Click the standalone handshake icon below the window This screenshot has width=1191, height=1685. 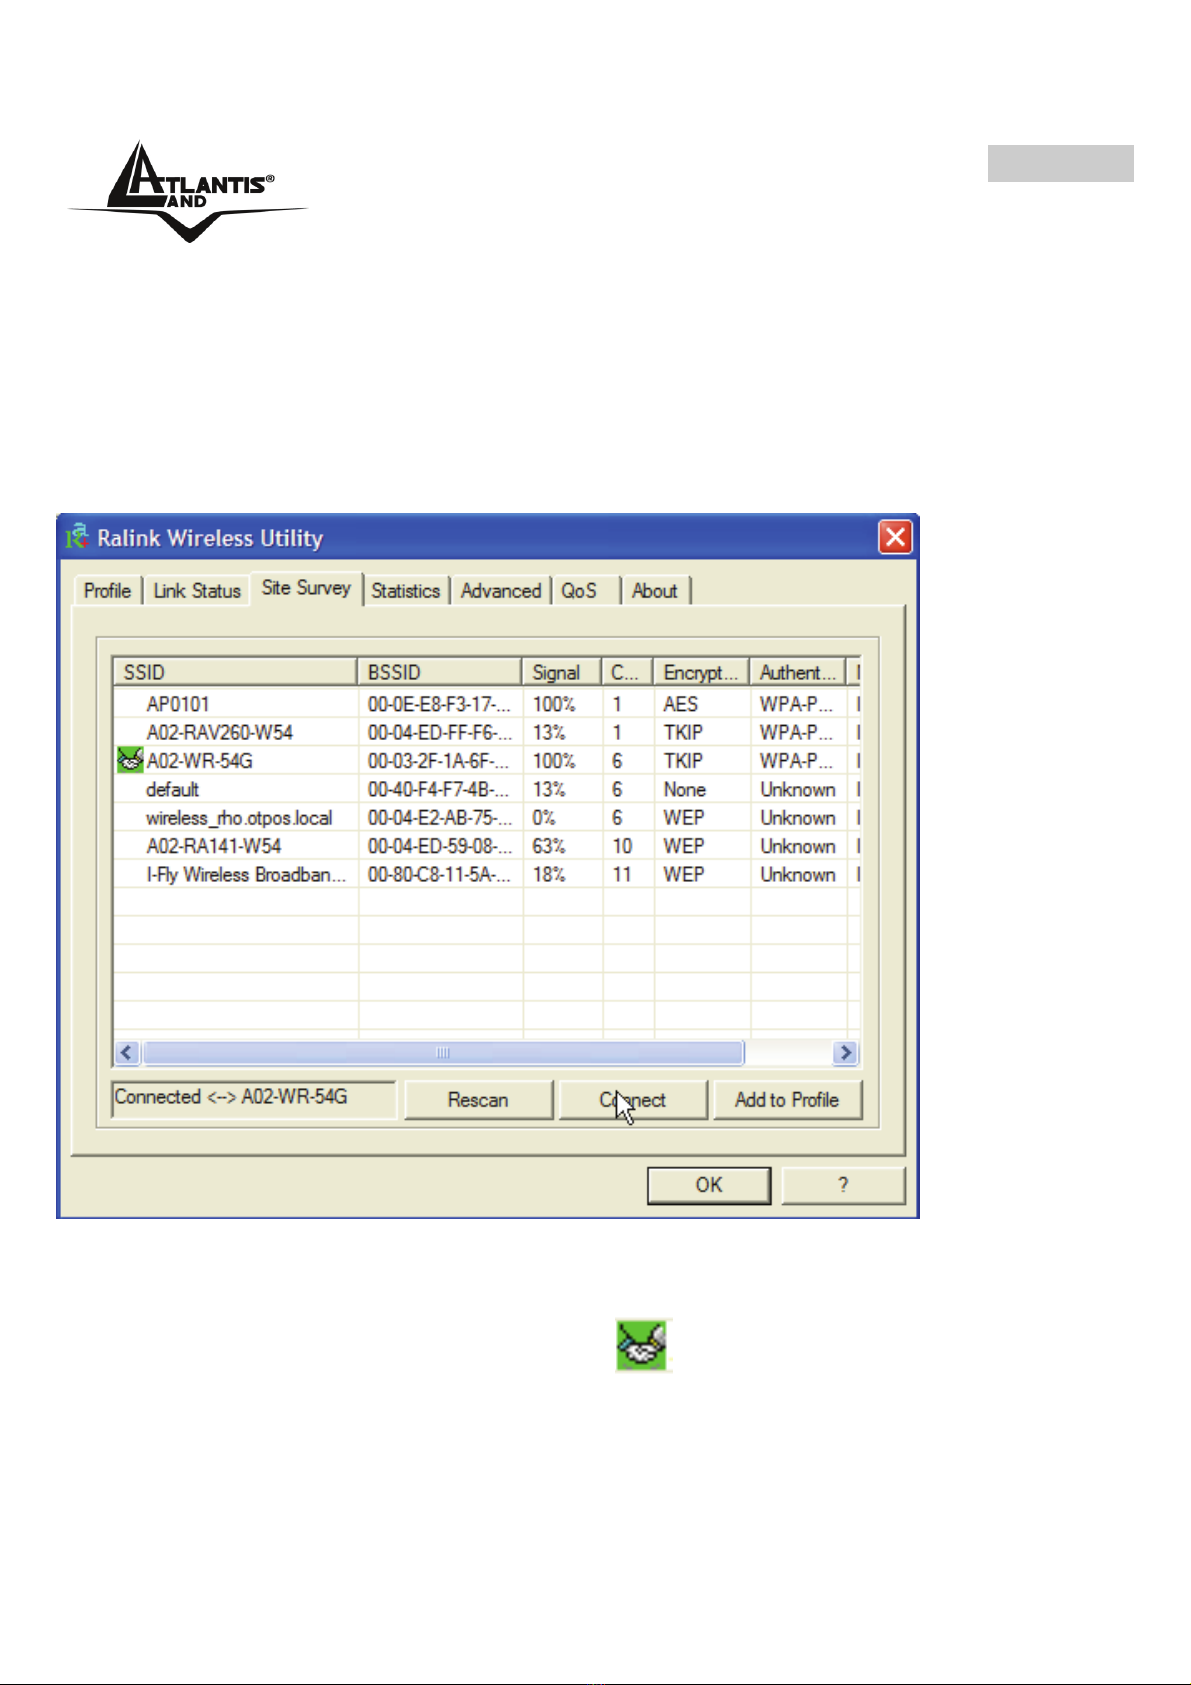(642, 1345)
